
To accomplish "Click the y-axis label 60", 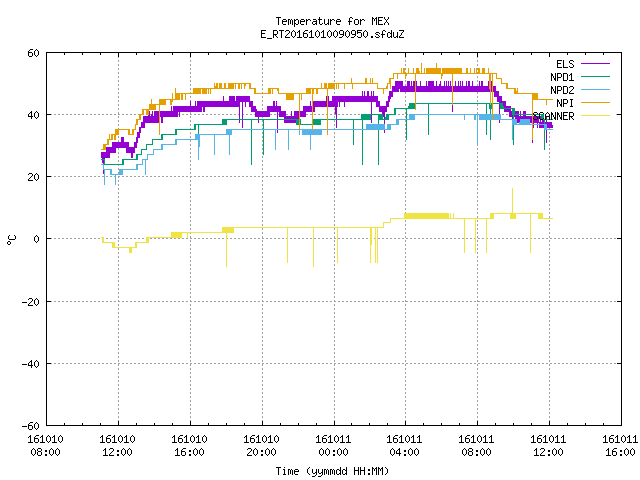I will 33,53.
